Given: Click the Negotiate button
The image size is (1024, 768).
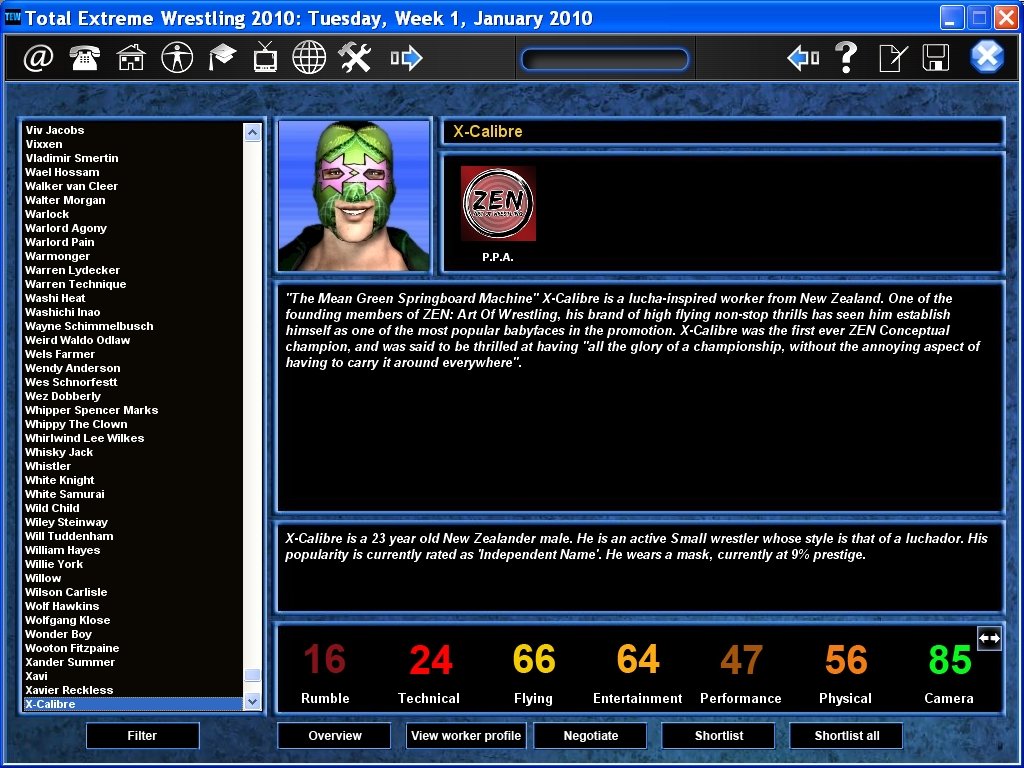Looking at the screenshot, I should point(590,735).
